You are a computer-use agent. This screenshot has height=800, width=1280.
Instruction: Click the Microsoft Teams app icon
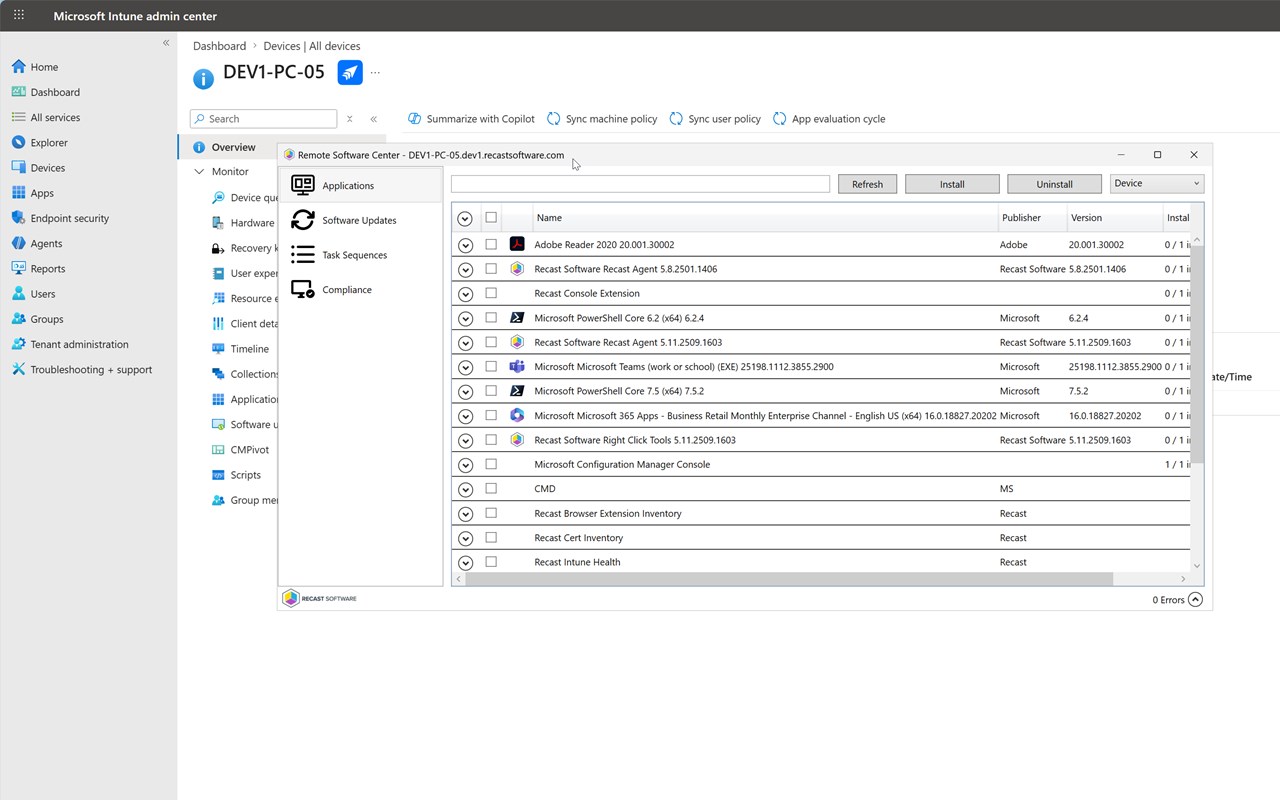pos(517,366)
